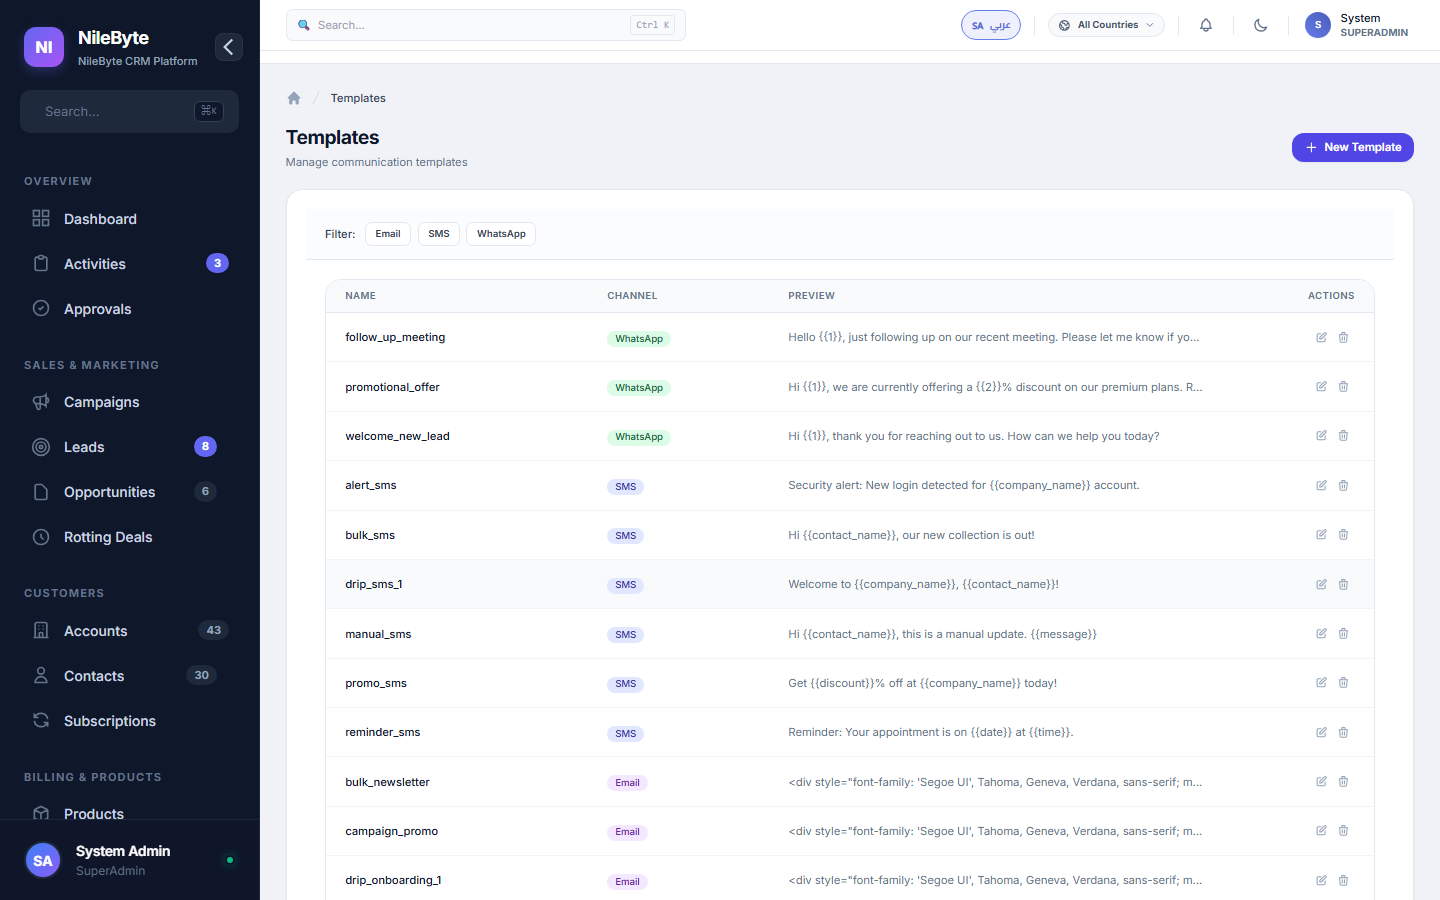Screen dimensions: 1440x900
Task: Open Contacts in the sidebar
Action: pyautogui.click(x=130, y=676)
